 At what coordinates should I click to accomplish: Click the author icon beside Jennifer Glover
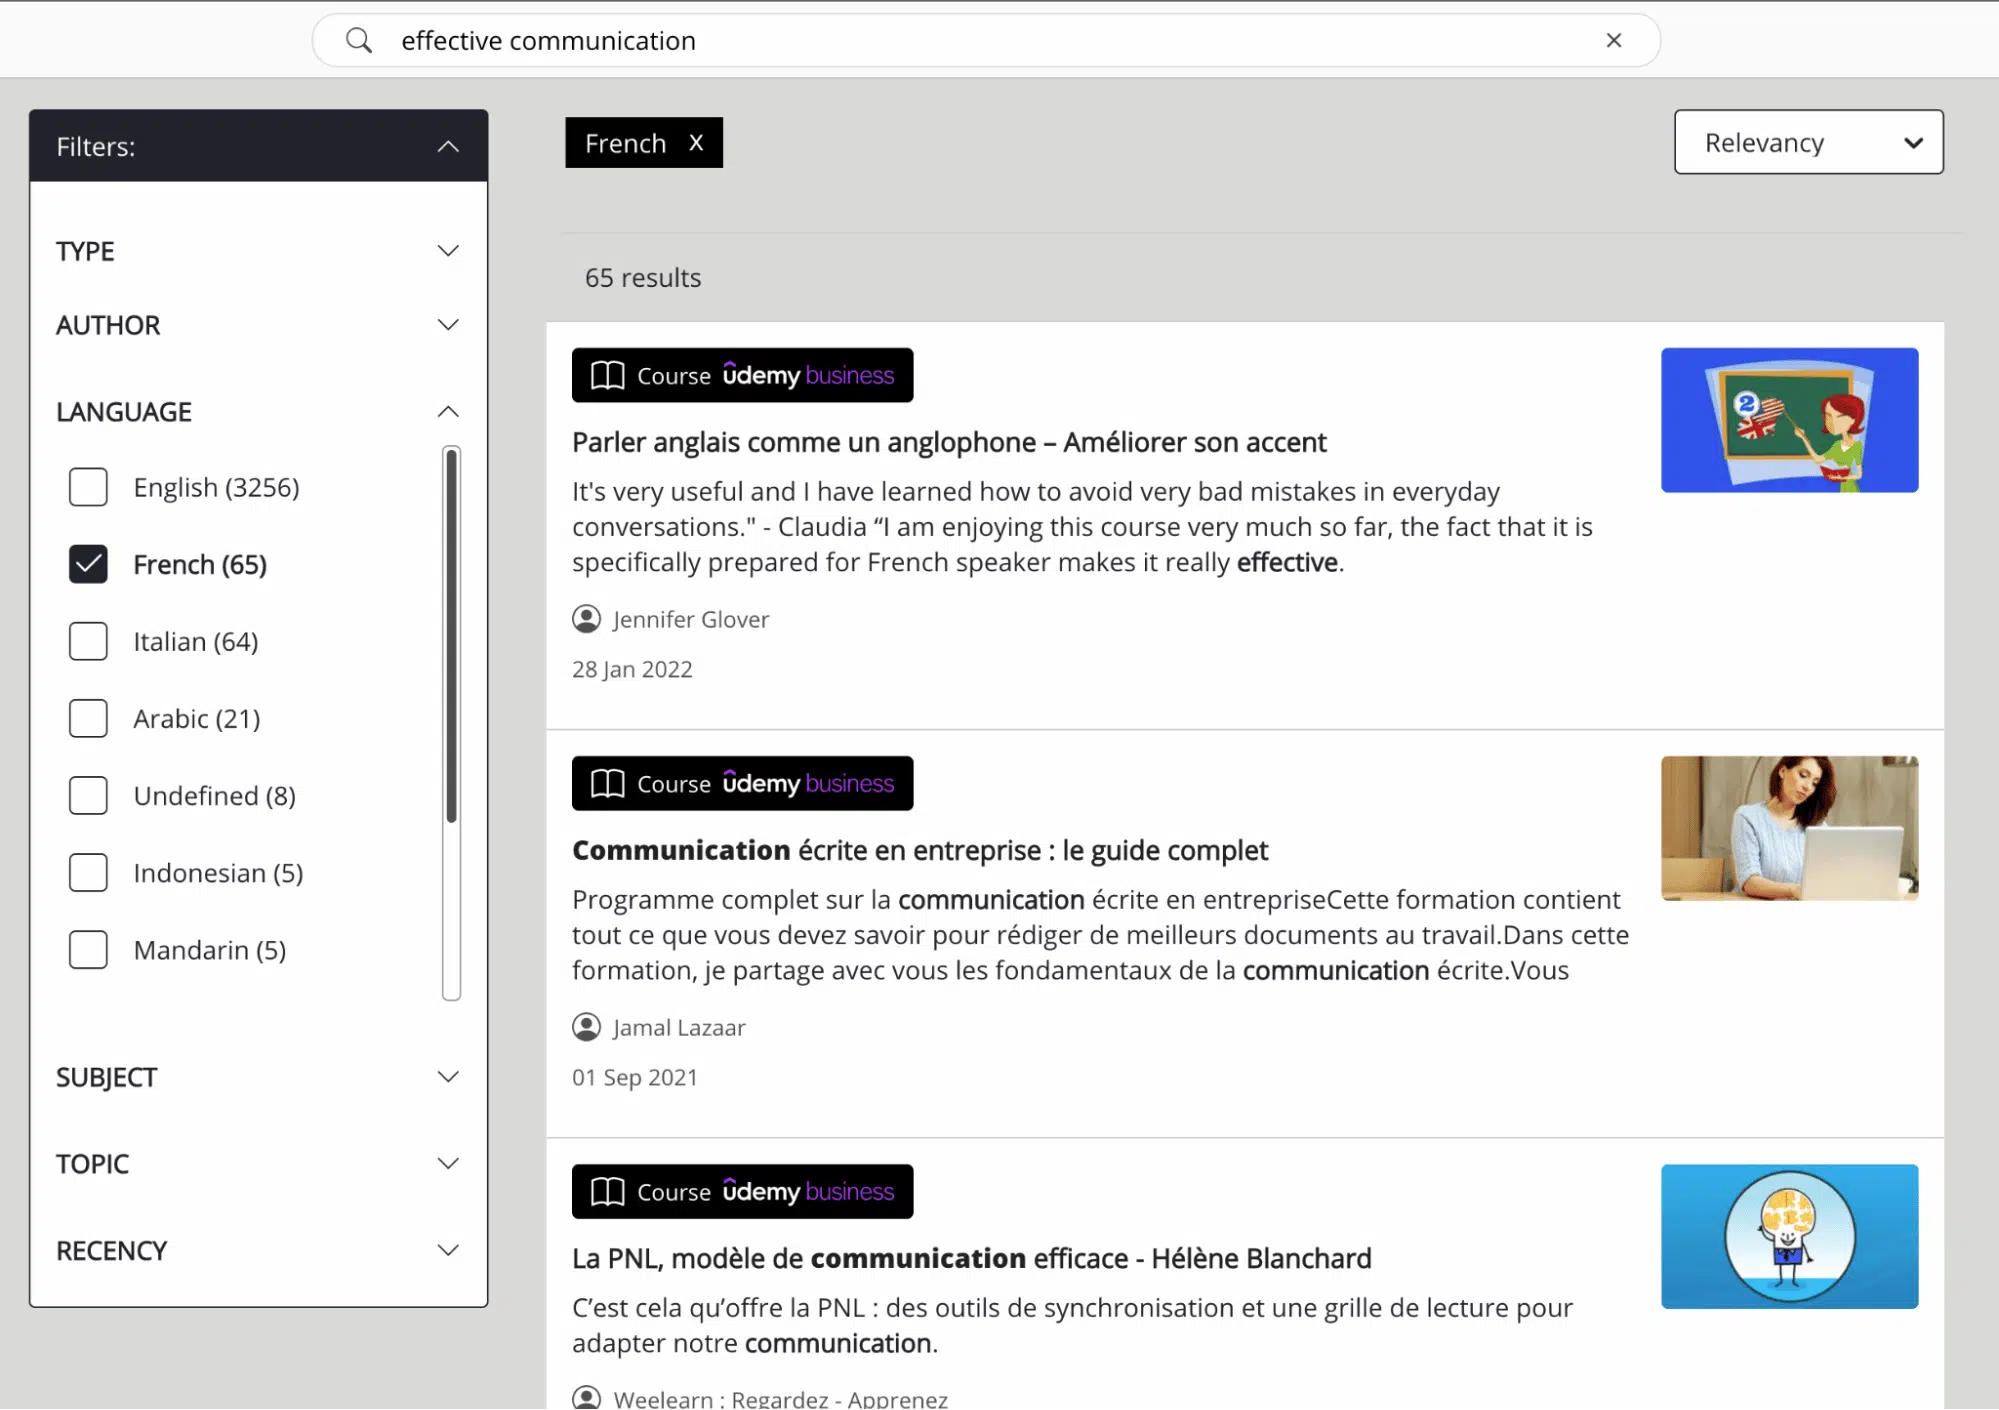(586, 619)
